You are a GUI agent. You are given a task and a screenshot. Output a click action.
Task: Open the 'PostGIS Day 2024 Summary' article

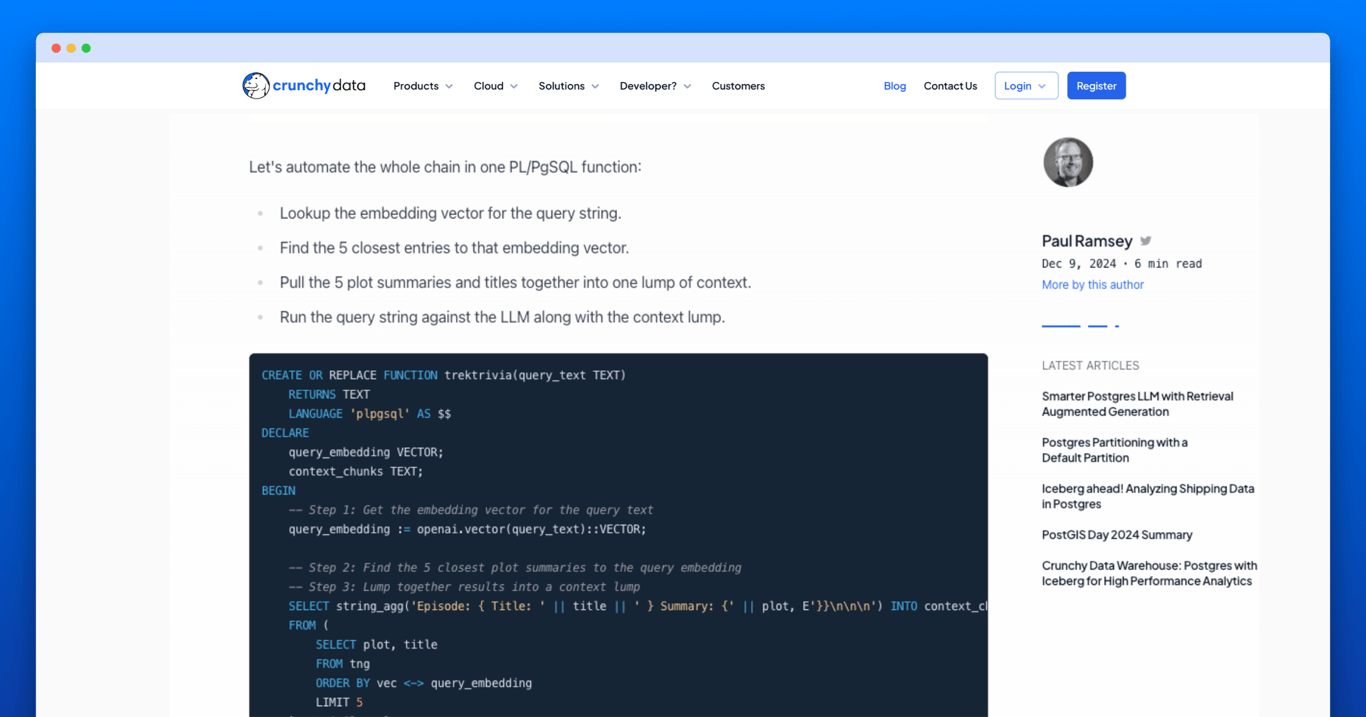1117,535
